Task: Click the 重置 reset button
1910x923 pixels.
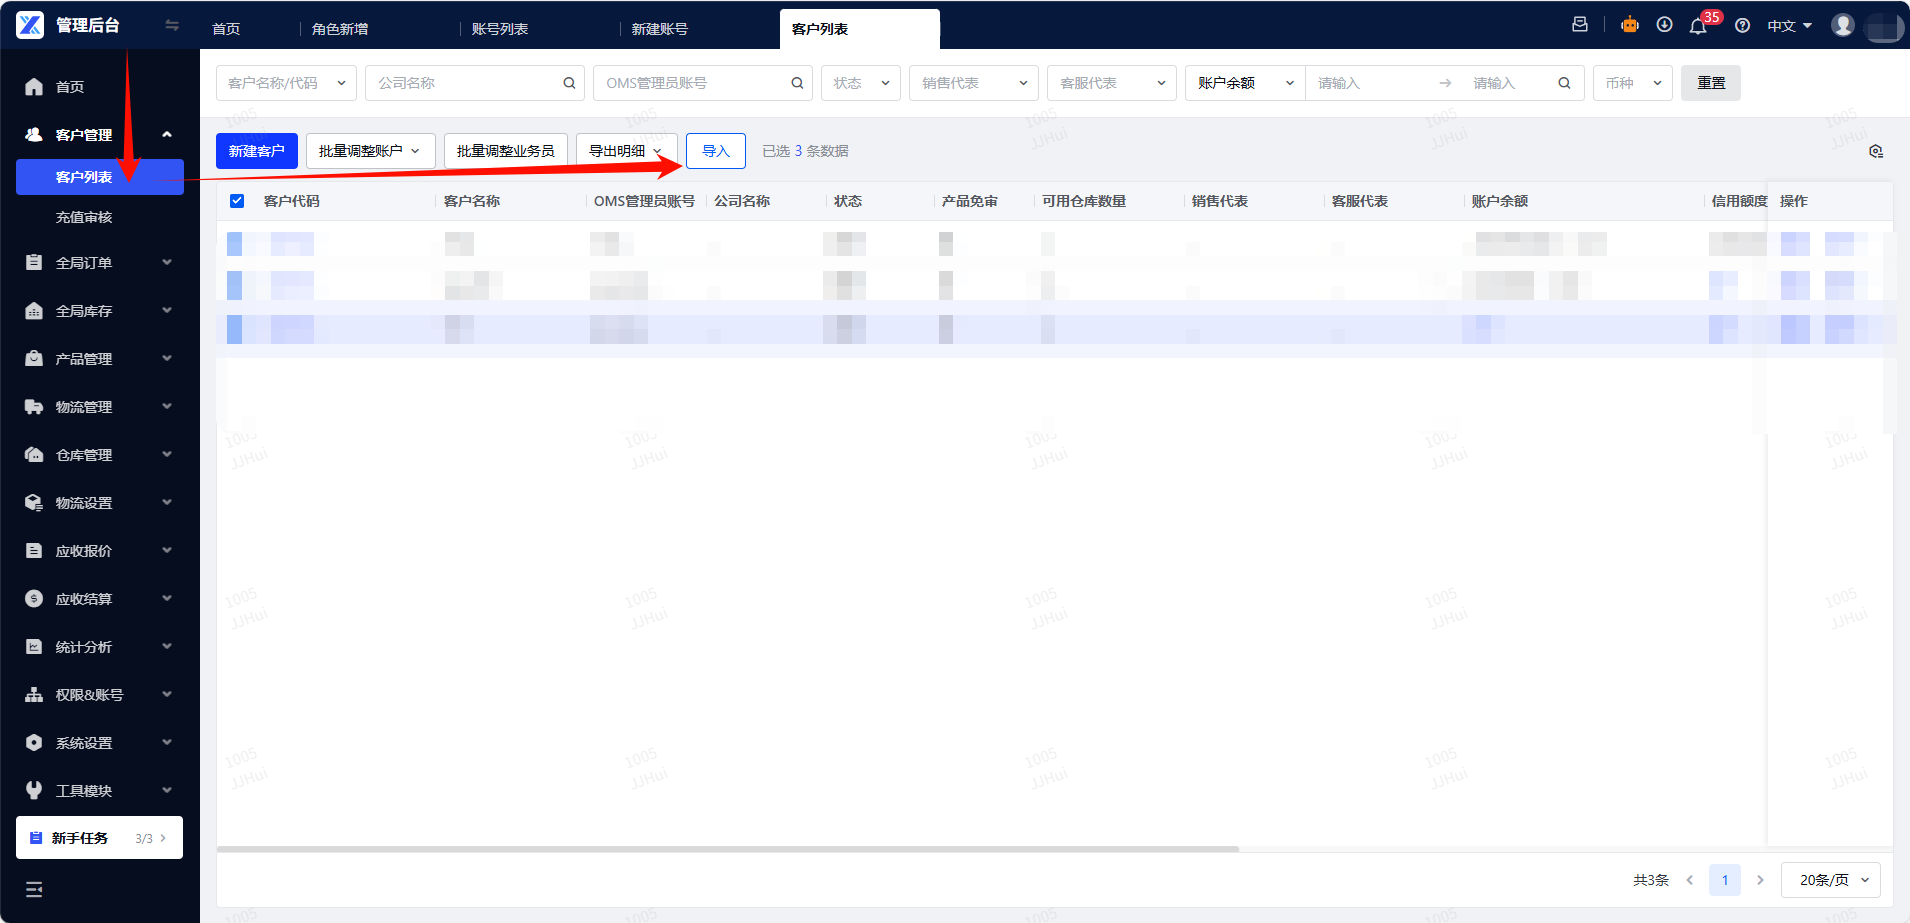Action: 1711,83
